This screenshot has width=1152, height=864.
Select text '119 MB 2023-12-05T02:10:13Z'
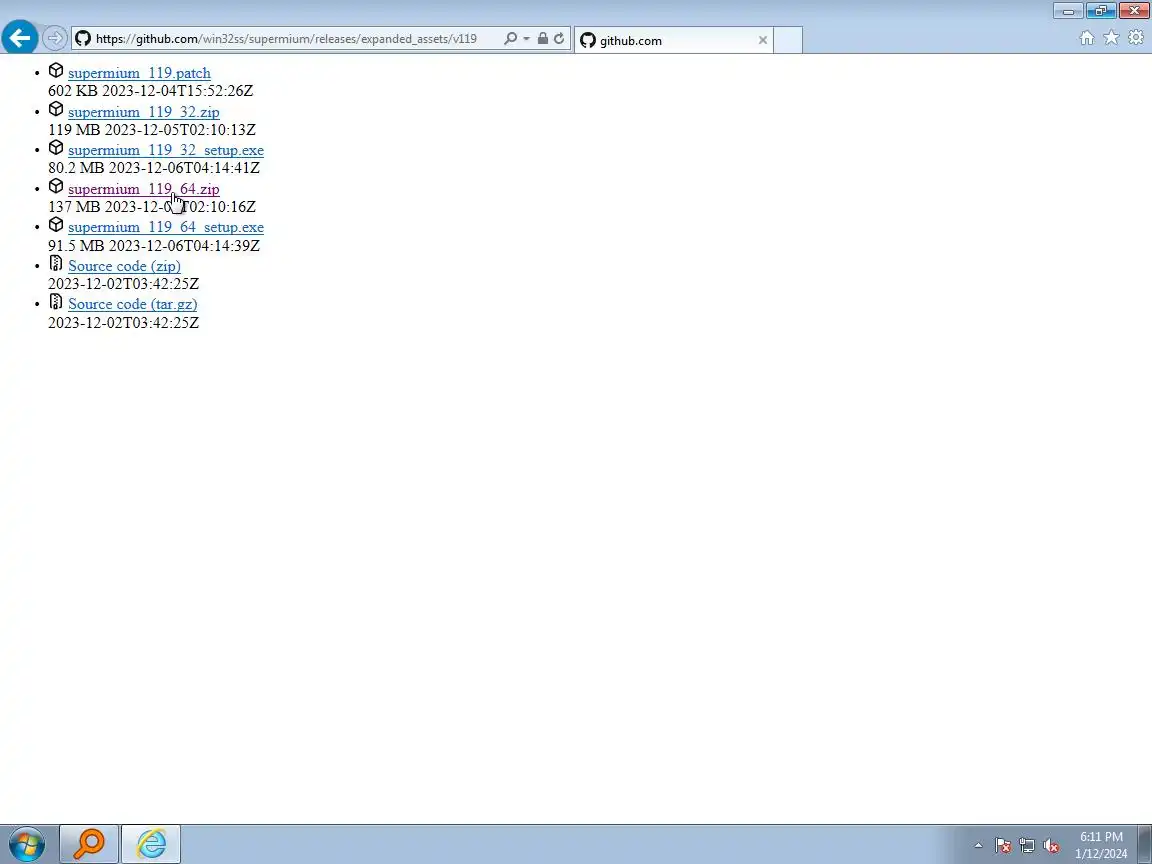click(x=152, y=130)
